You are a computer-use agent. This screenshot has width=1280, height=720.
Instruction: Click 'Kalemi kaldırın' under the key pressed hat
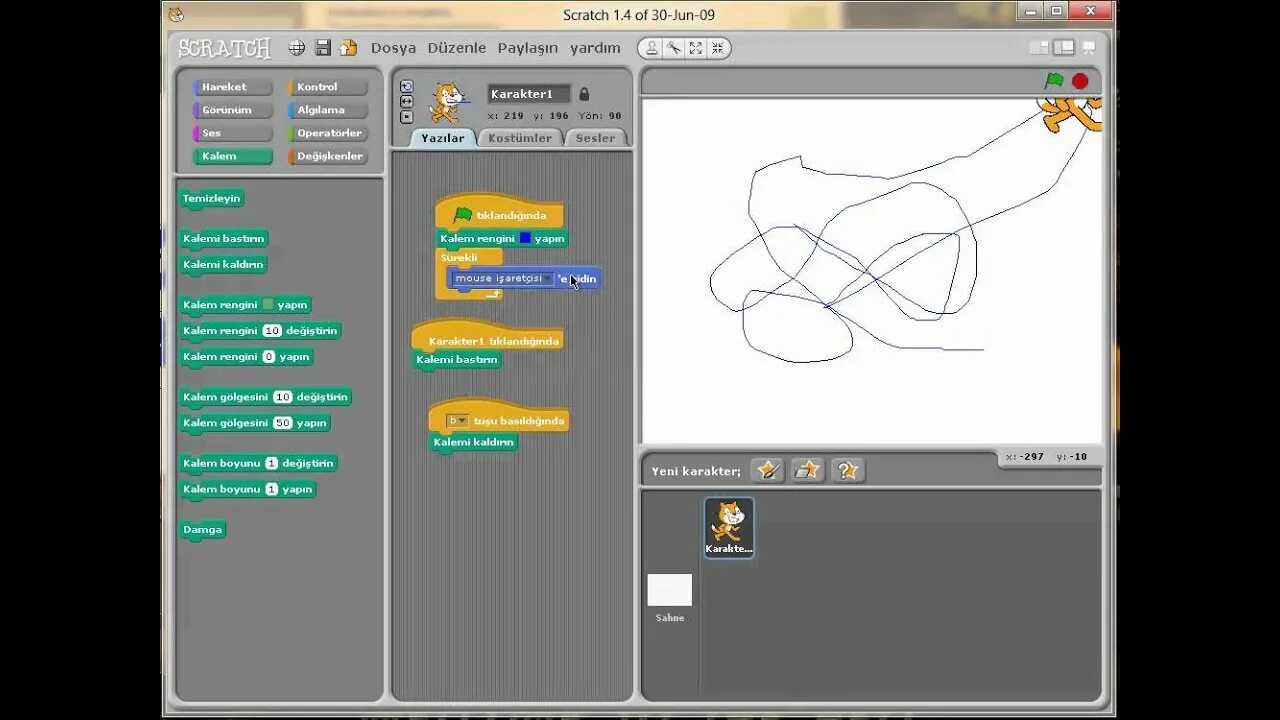click(x=474, y=442)
